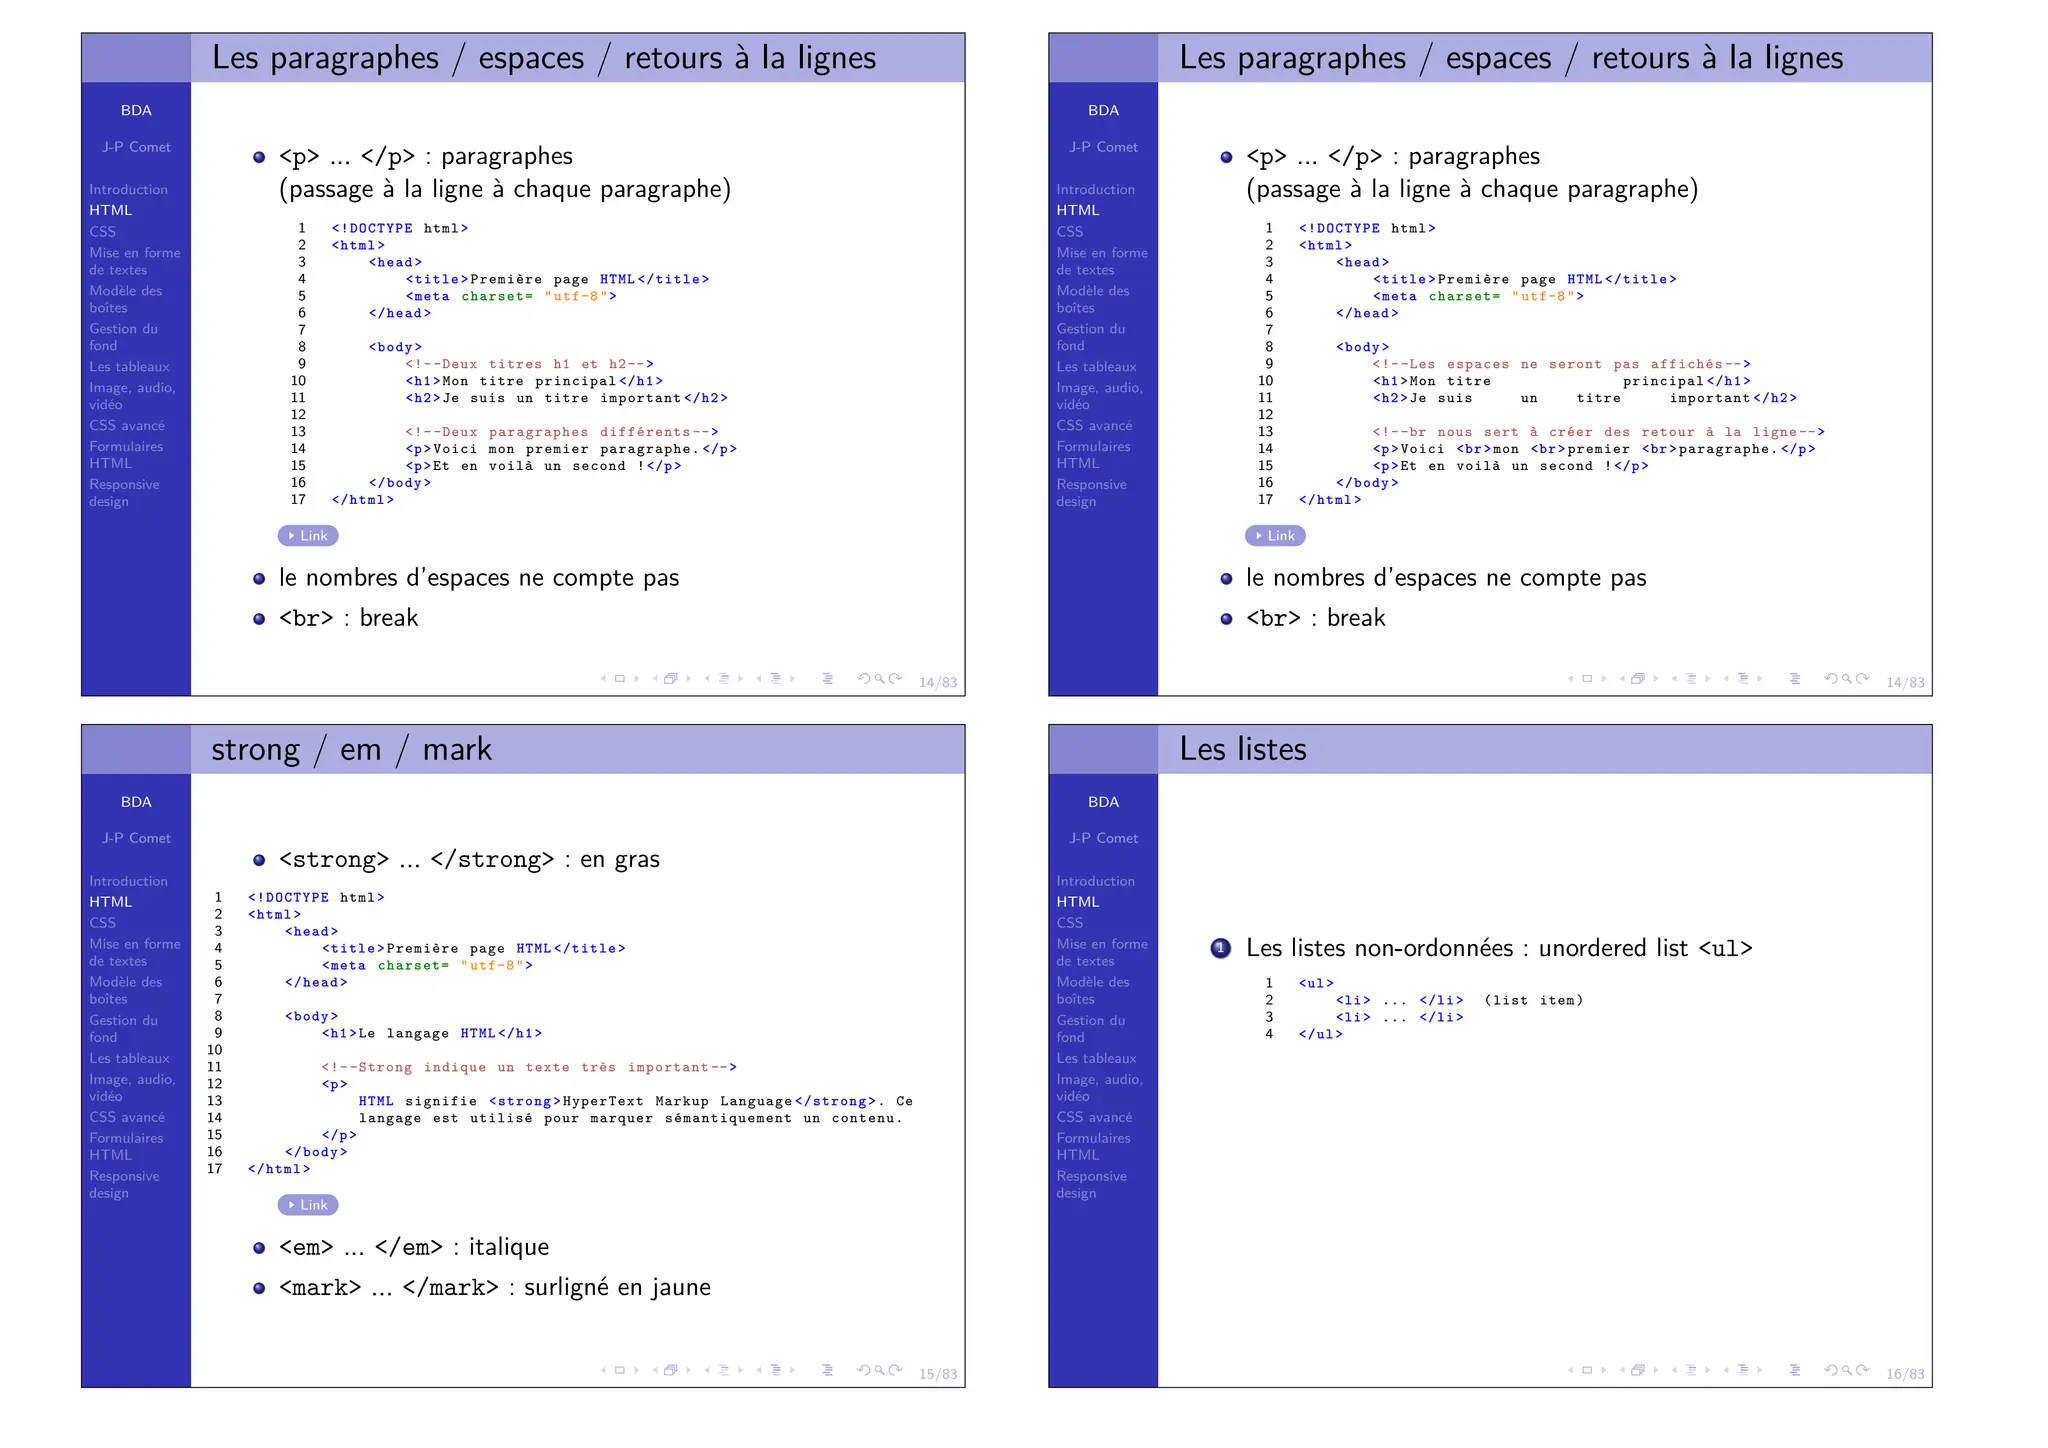Click the section navigation icon on the bottom-right slide
Viewport: 2048px width, 1448px height.
point(1743,1370)
